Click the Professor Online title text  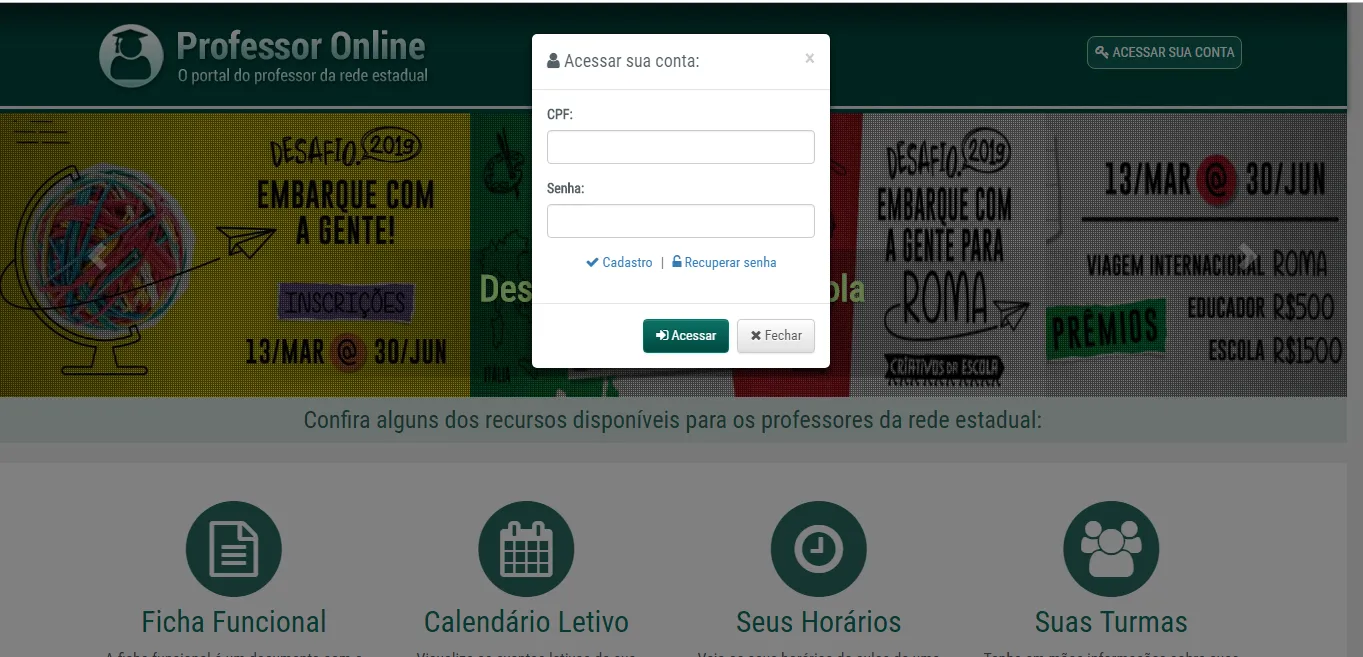point(300,46)
